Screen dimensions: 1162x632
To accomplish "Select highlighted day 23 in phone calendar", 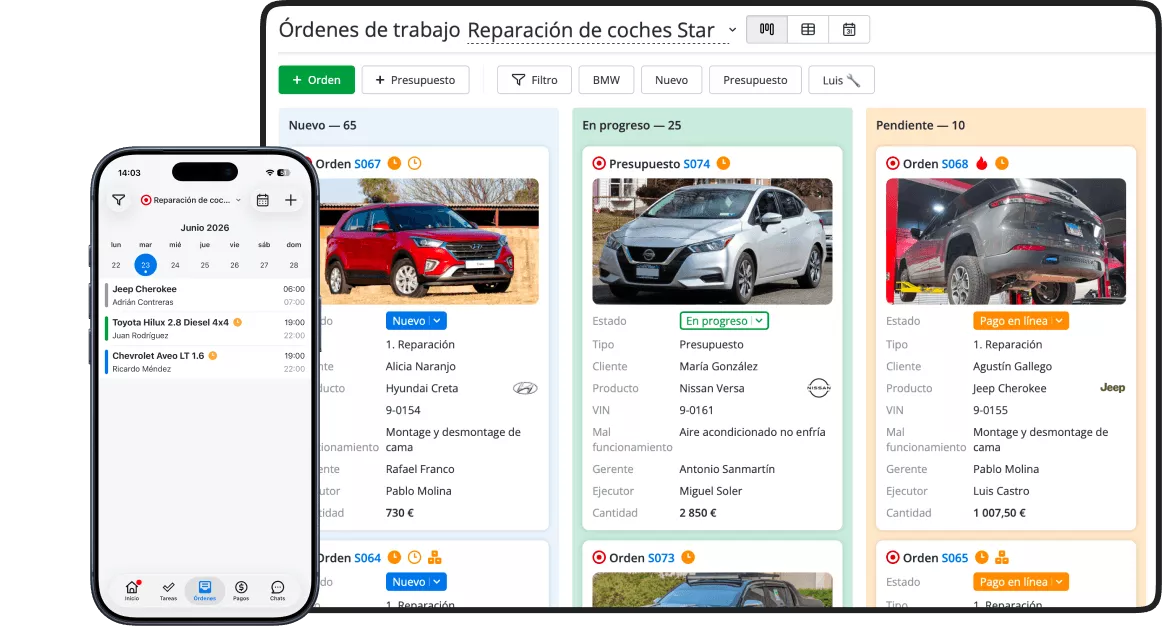I will pyautogui.click(x=145, y=265).
